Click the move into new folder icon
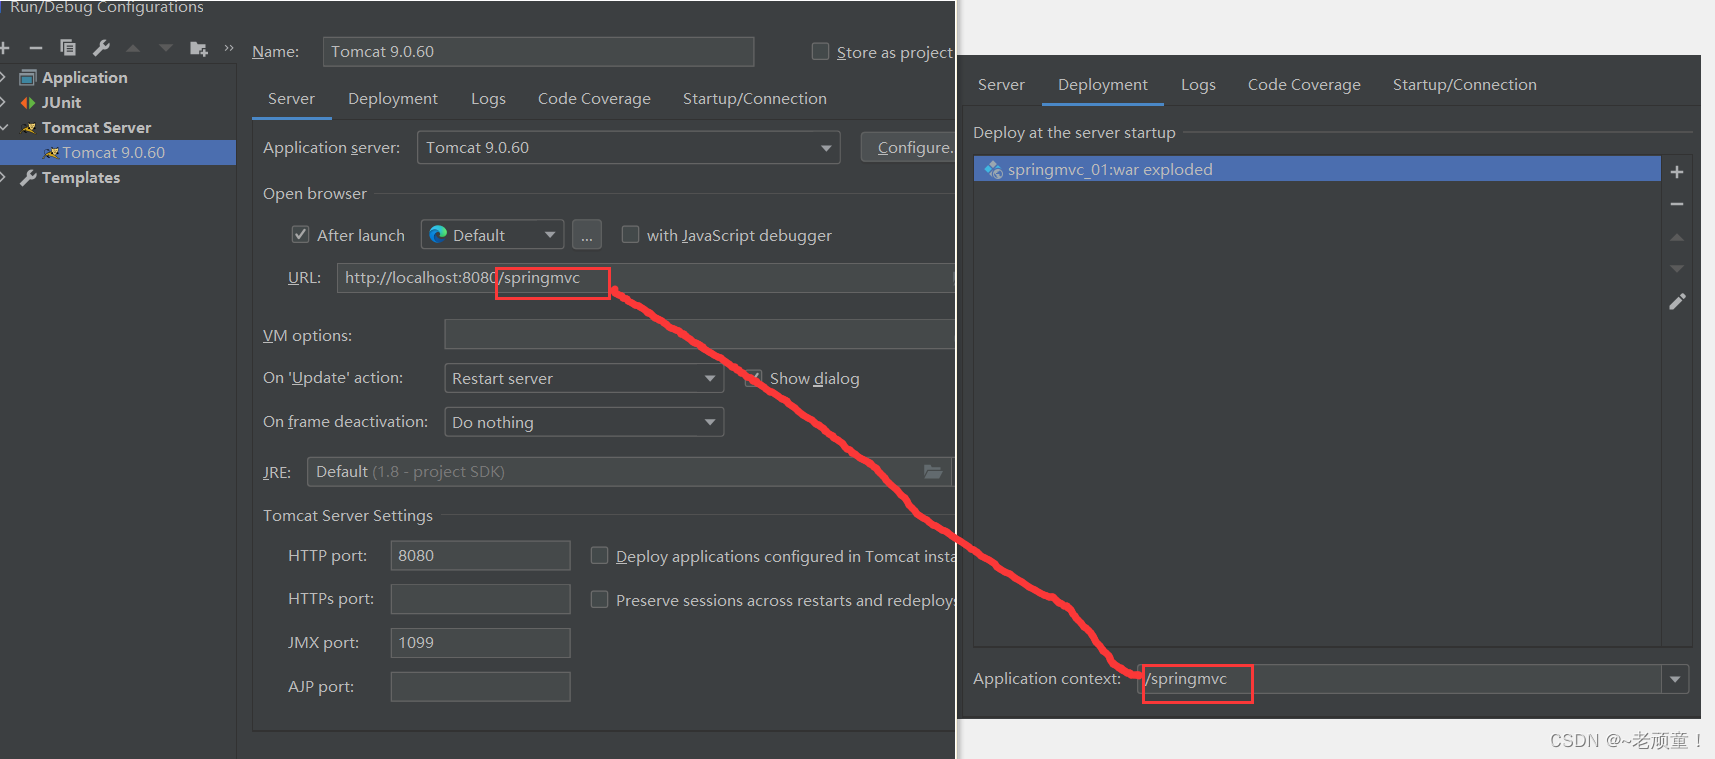Screen dimensions: 1715x759 pyautogui.click(x=199, y=48)
